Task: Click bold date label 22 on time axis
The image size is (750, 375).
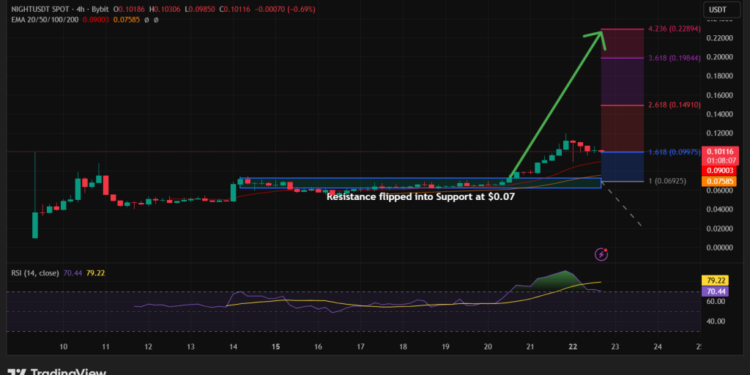Action: coord(573,347)
